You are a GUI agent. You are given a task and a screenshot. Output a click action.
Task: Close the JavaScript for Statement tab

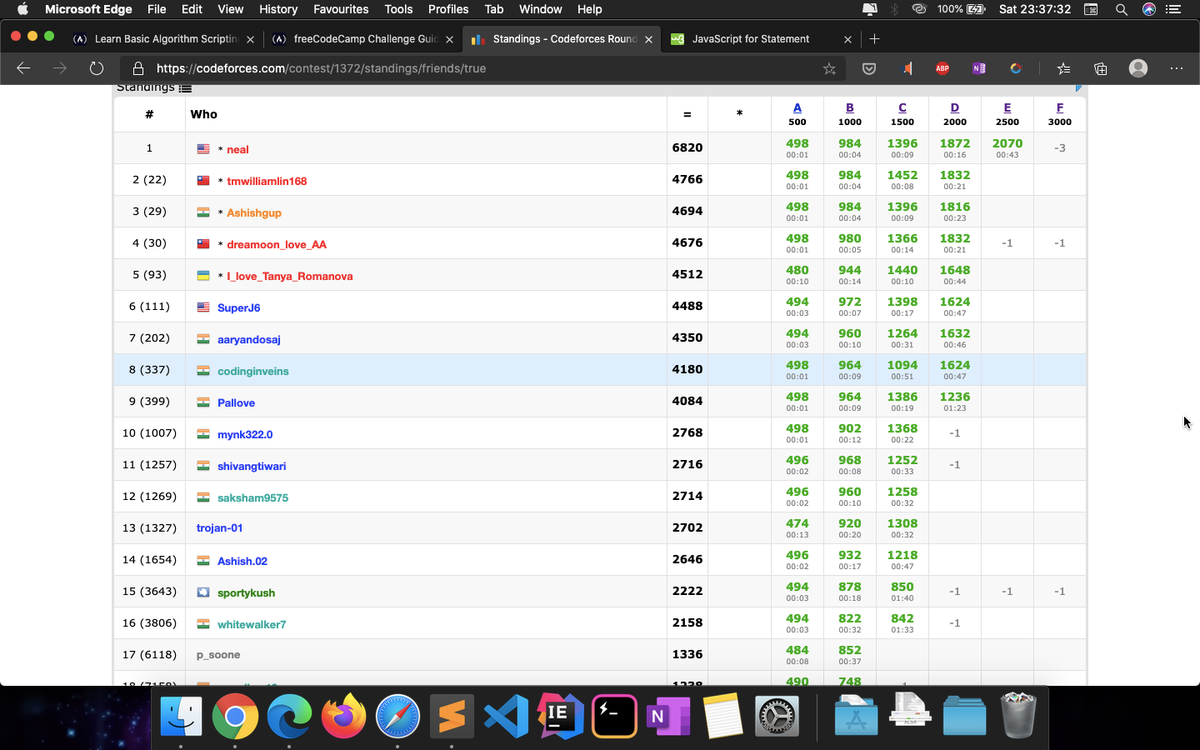848,40
